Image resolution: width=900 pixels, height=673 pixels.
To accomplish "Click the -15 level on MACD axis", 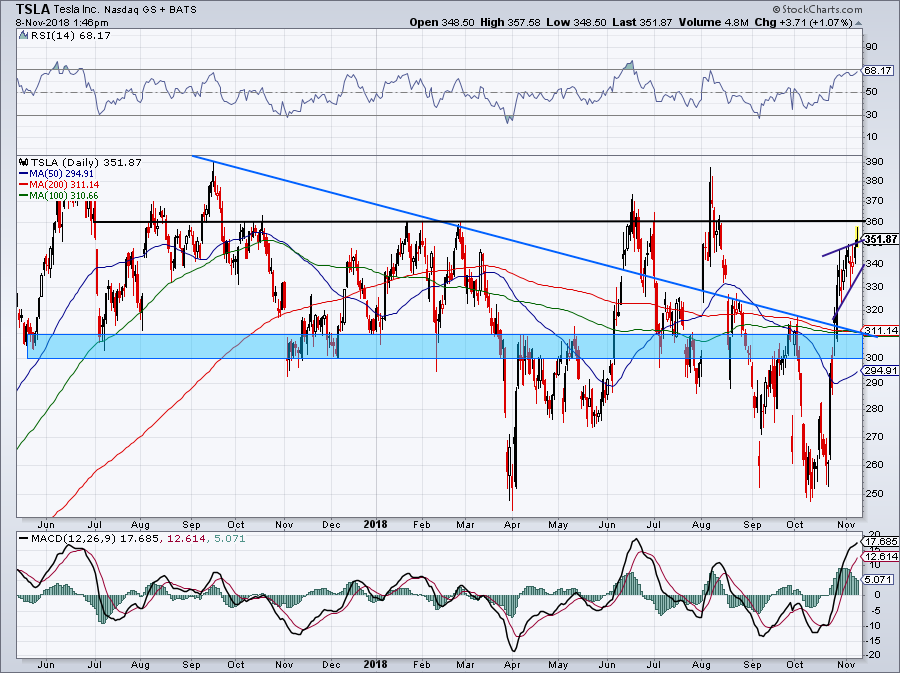I will click(x=872, y=640).
